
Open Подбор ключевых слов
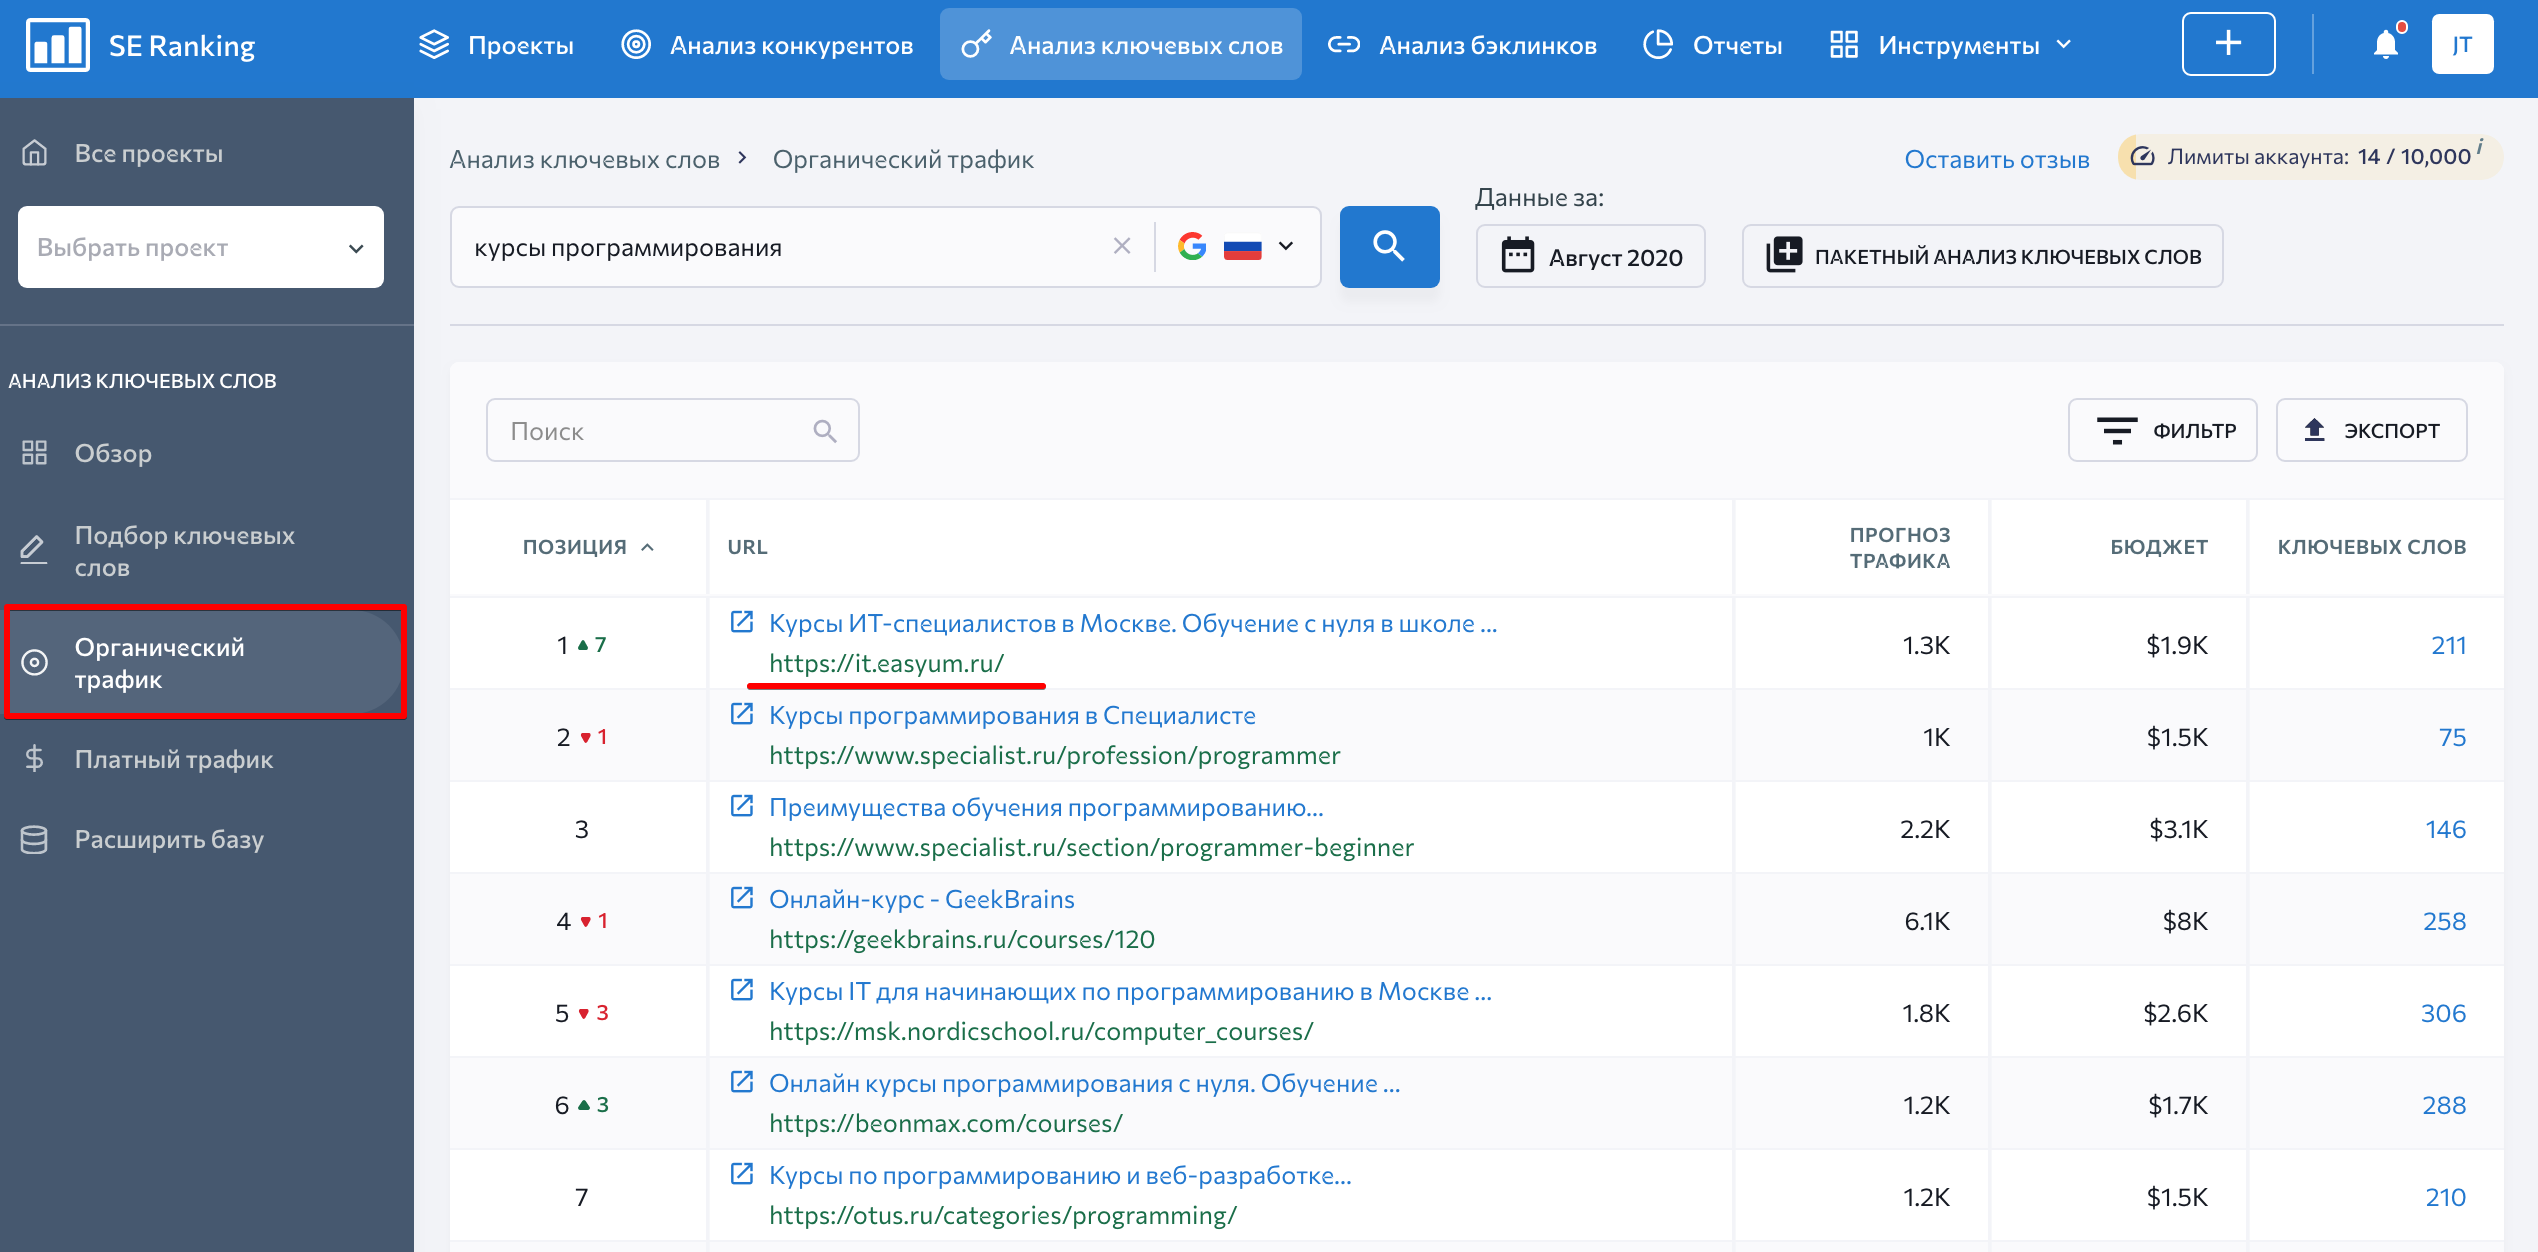[x=158, y=551]
